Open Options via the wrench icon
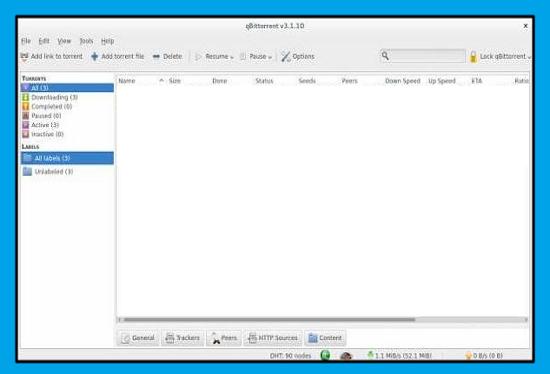 pyautogui.click(x=286, y=56)
